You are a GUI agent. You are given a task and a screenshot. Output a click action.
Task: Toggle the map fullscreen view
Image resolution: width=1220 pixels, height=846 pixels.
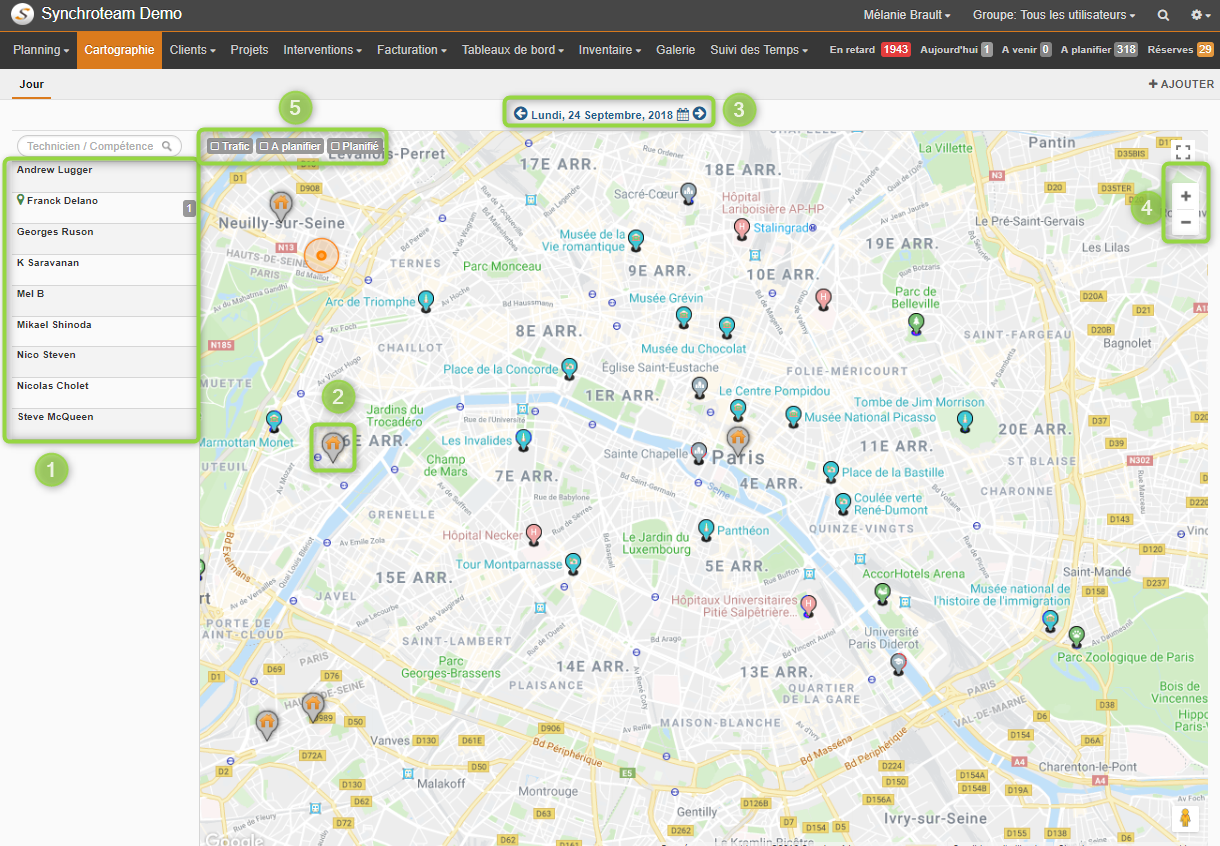tap(1184, 152)
